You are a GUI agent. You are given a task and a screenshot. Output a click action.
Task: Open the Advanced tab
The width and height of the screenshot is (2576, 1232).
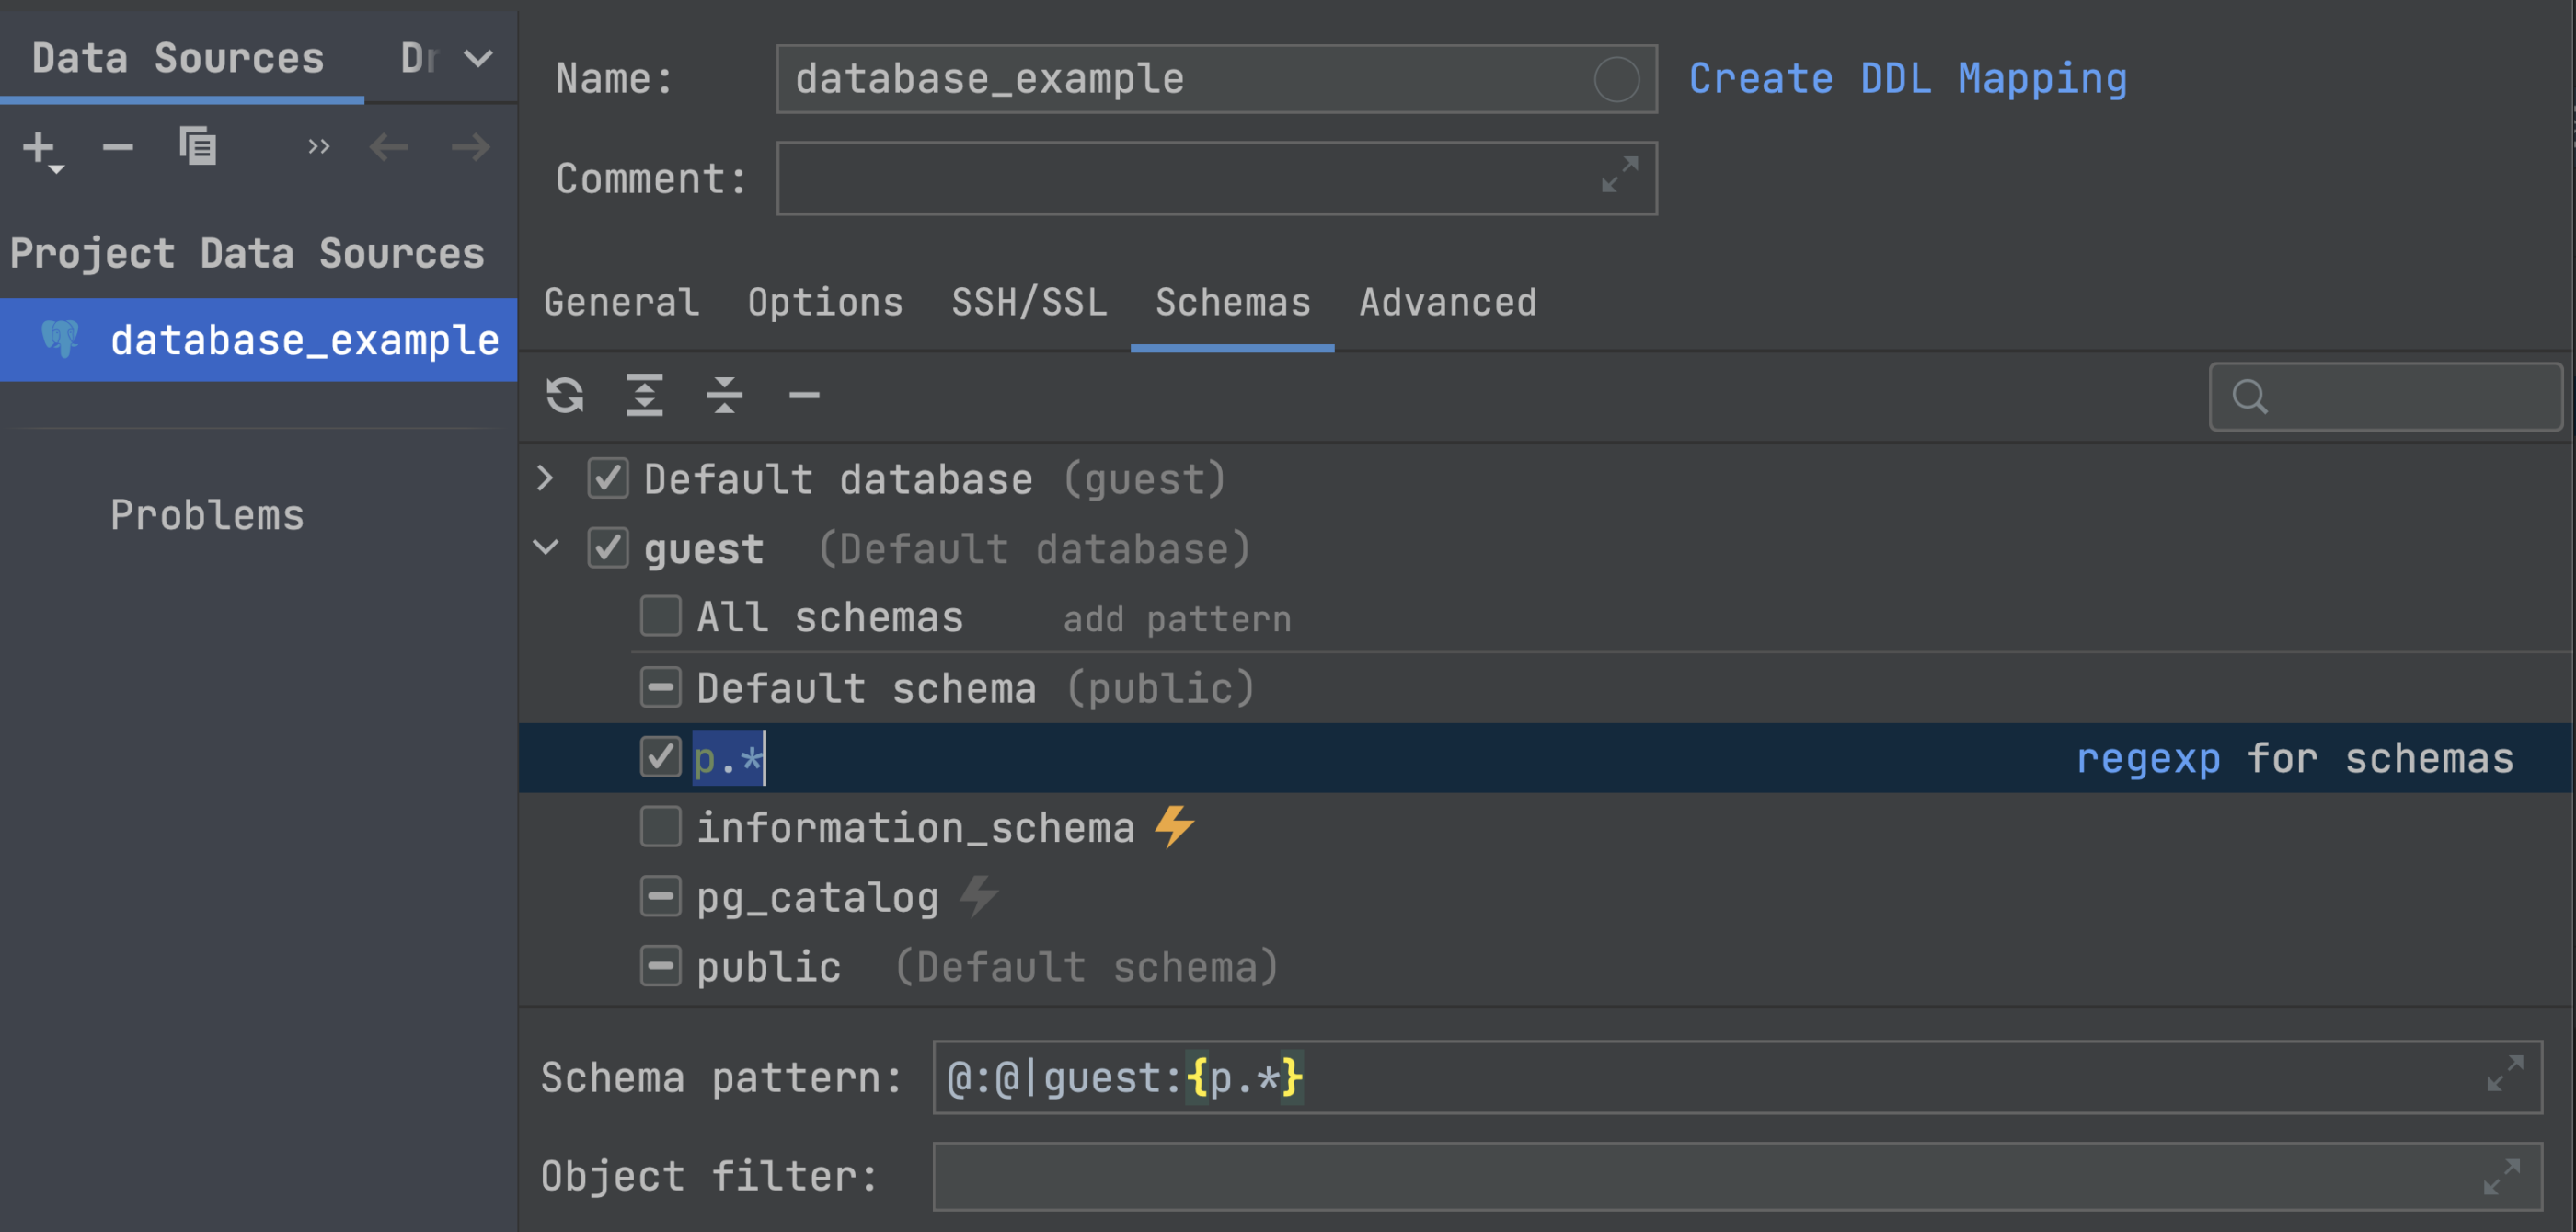pyautogui.click(x=1447, y=302)
